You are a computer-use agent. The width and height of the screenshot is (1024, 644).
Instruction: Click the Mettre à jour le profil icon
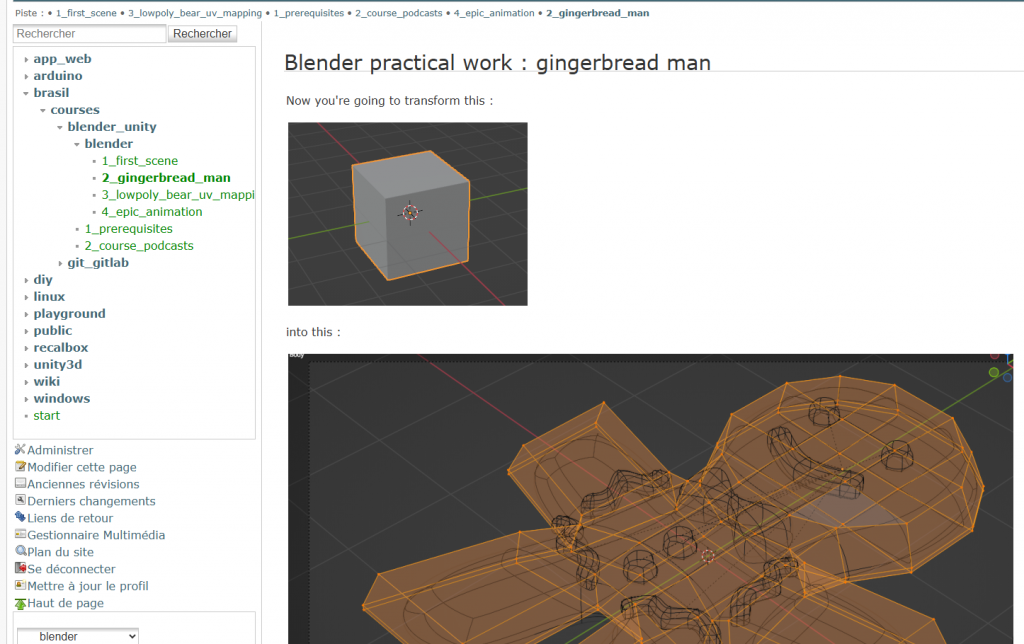[x=20, y=585]
